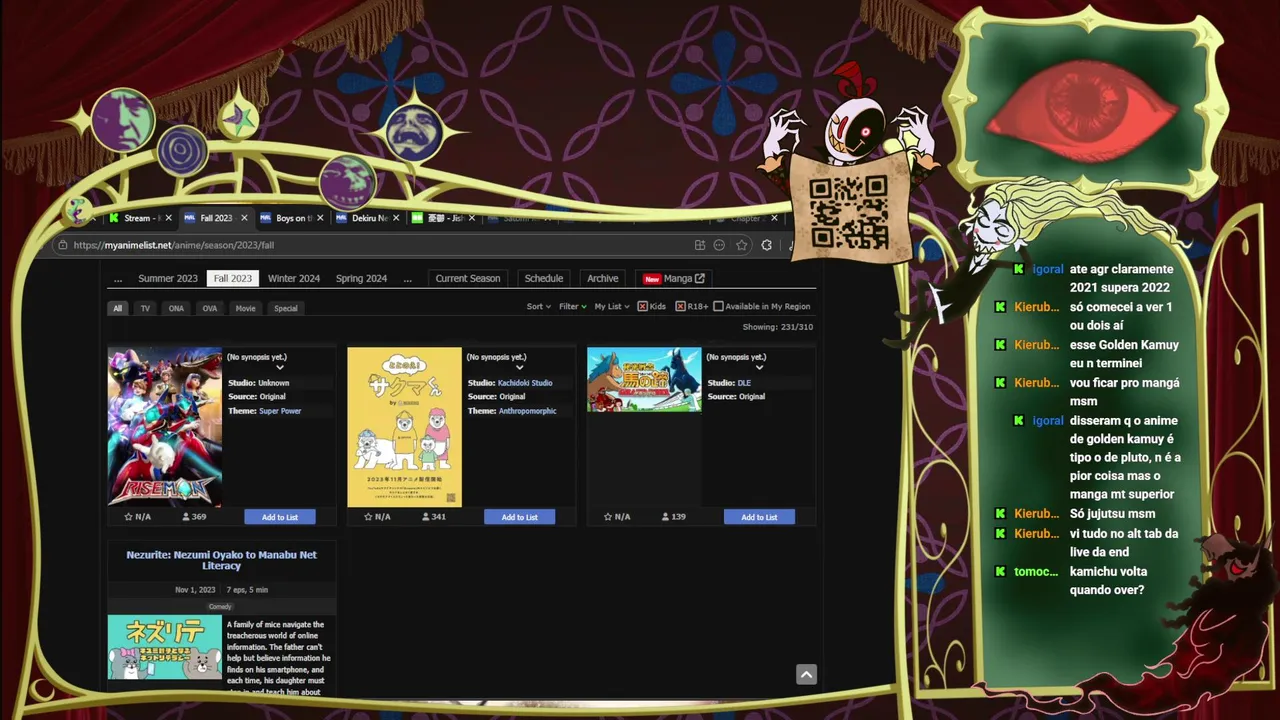
Task: Open the My List dropdown
Action: click(612, 307)
